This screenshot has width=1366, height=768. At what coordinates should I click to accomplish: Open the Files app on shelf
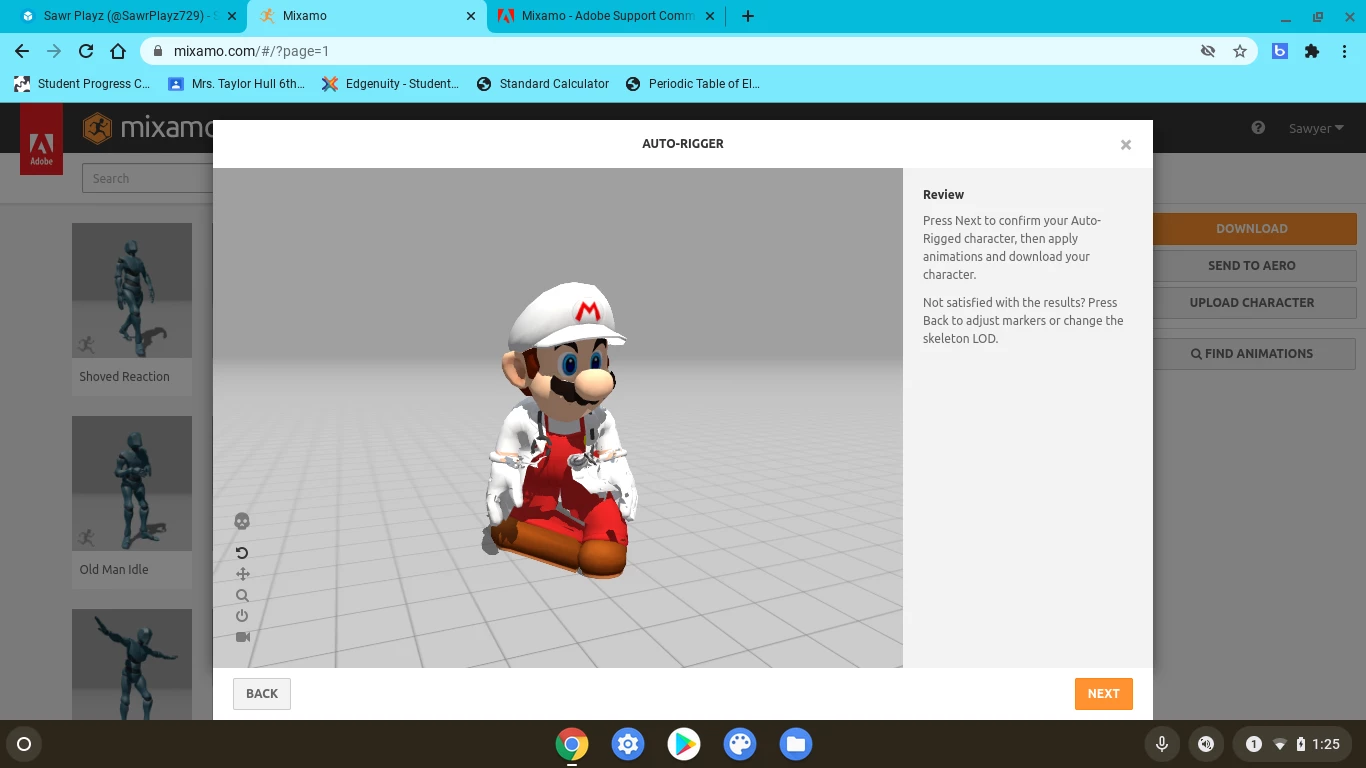pos(796,744)
